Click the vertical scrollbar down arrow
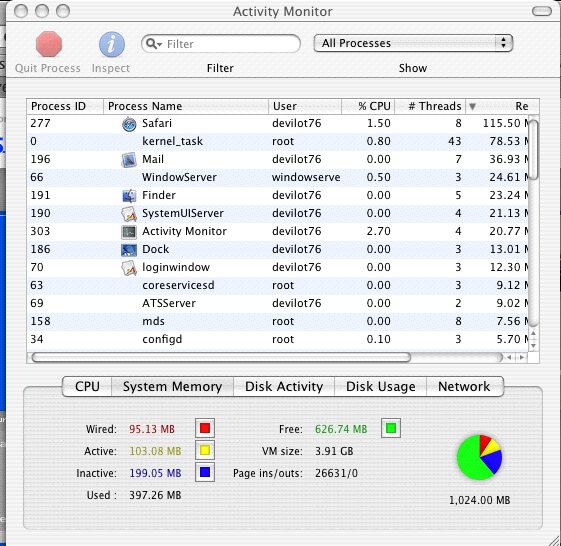 [533, 346]
